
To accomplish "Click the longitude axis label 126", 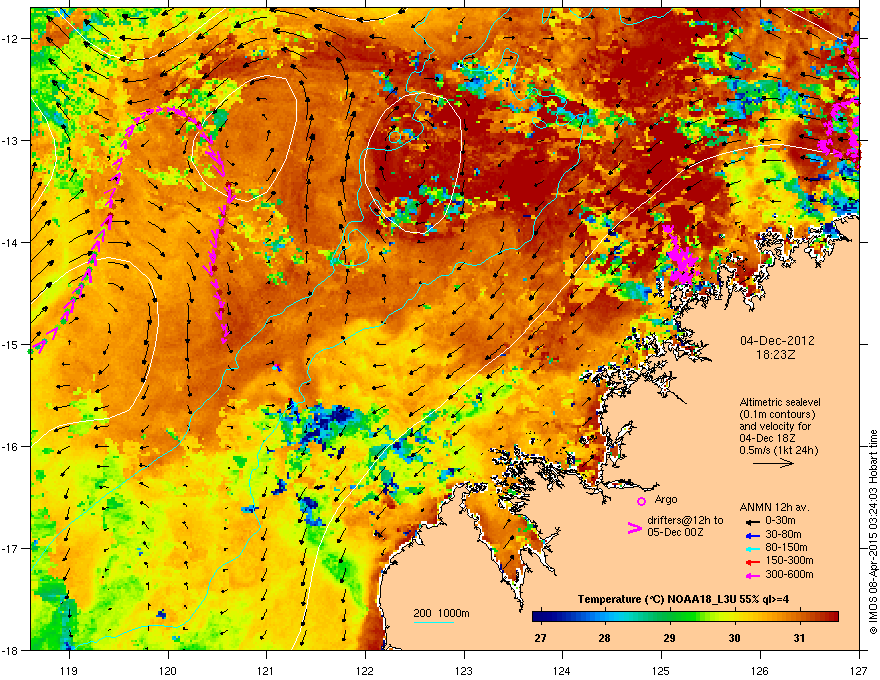I will [x=760, y=670].
